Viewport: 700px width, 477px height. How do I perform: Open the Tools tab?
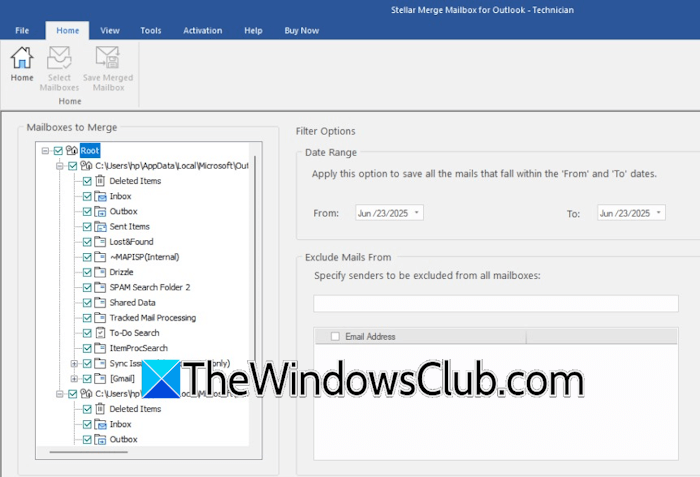(151, 30)
